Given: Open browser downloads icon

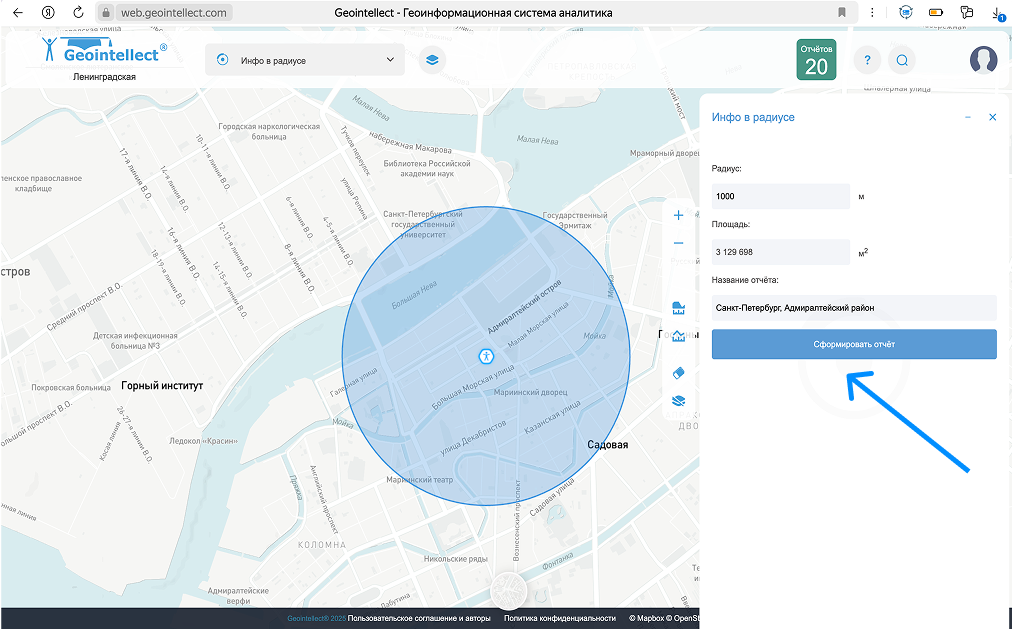Looking at the screenshot, I should (x=997, y=13).
